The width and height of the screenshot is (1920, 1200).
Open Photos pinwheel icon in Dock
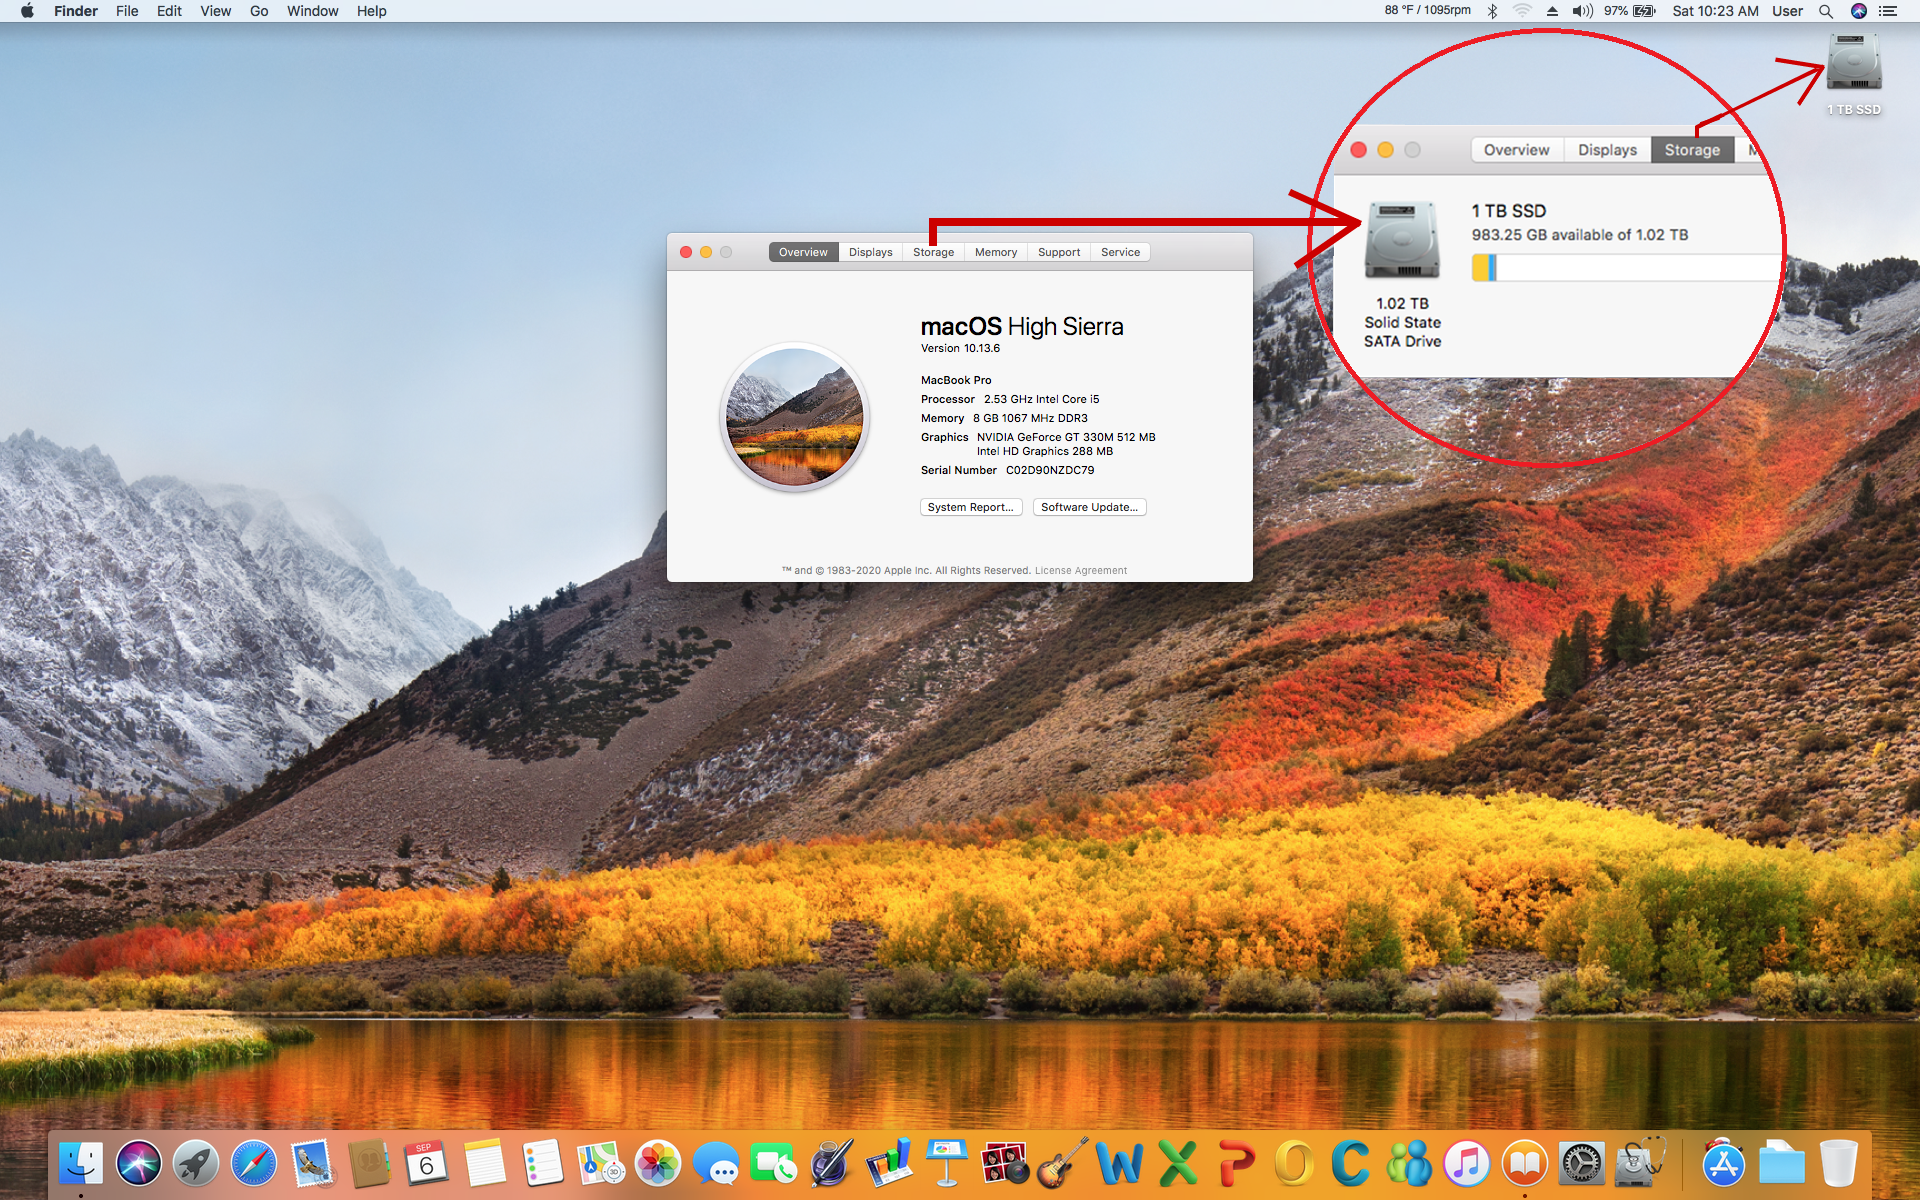(x=658, y=1164)
